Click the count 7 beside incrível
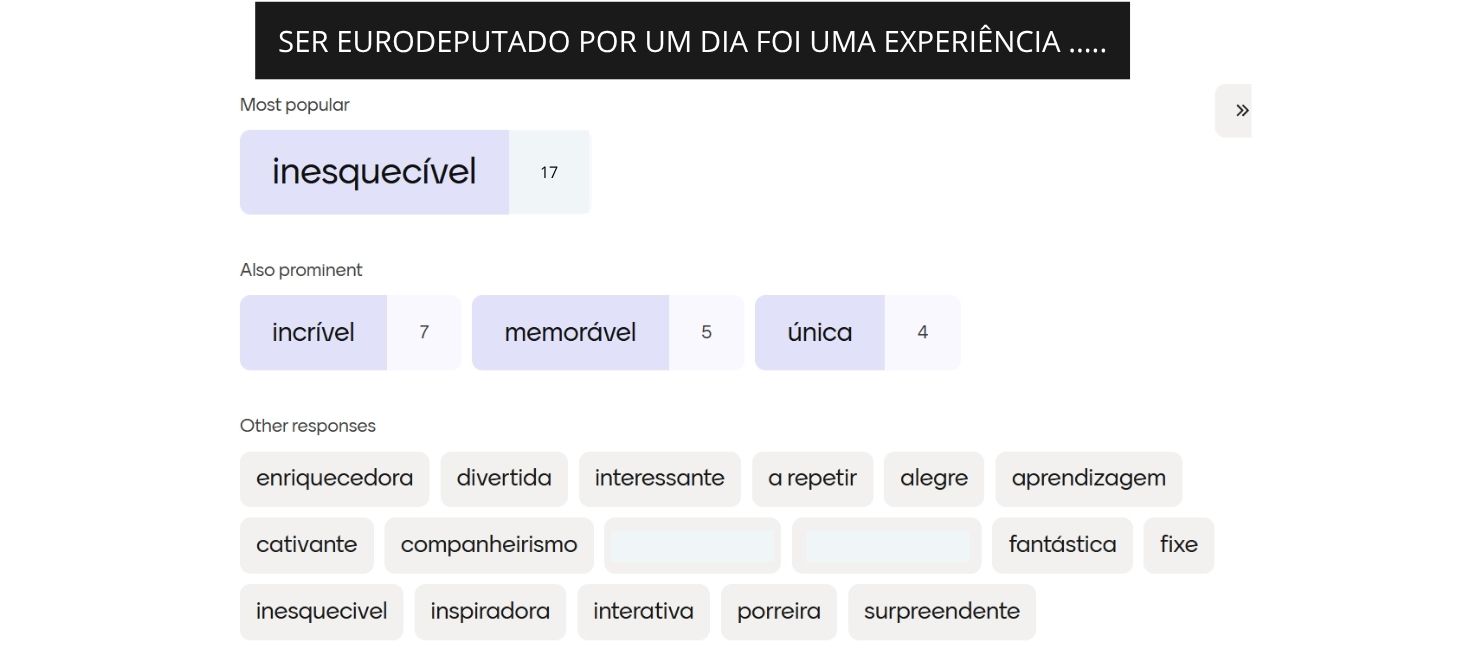Screen dimensions: 1473x655 (x=424, y=332)
